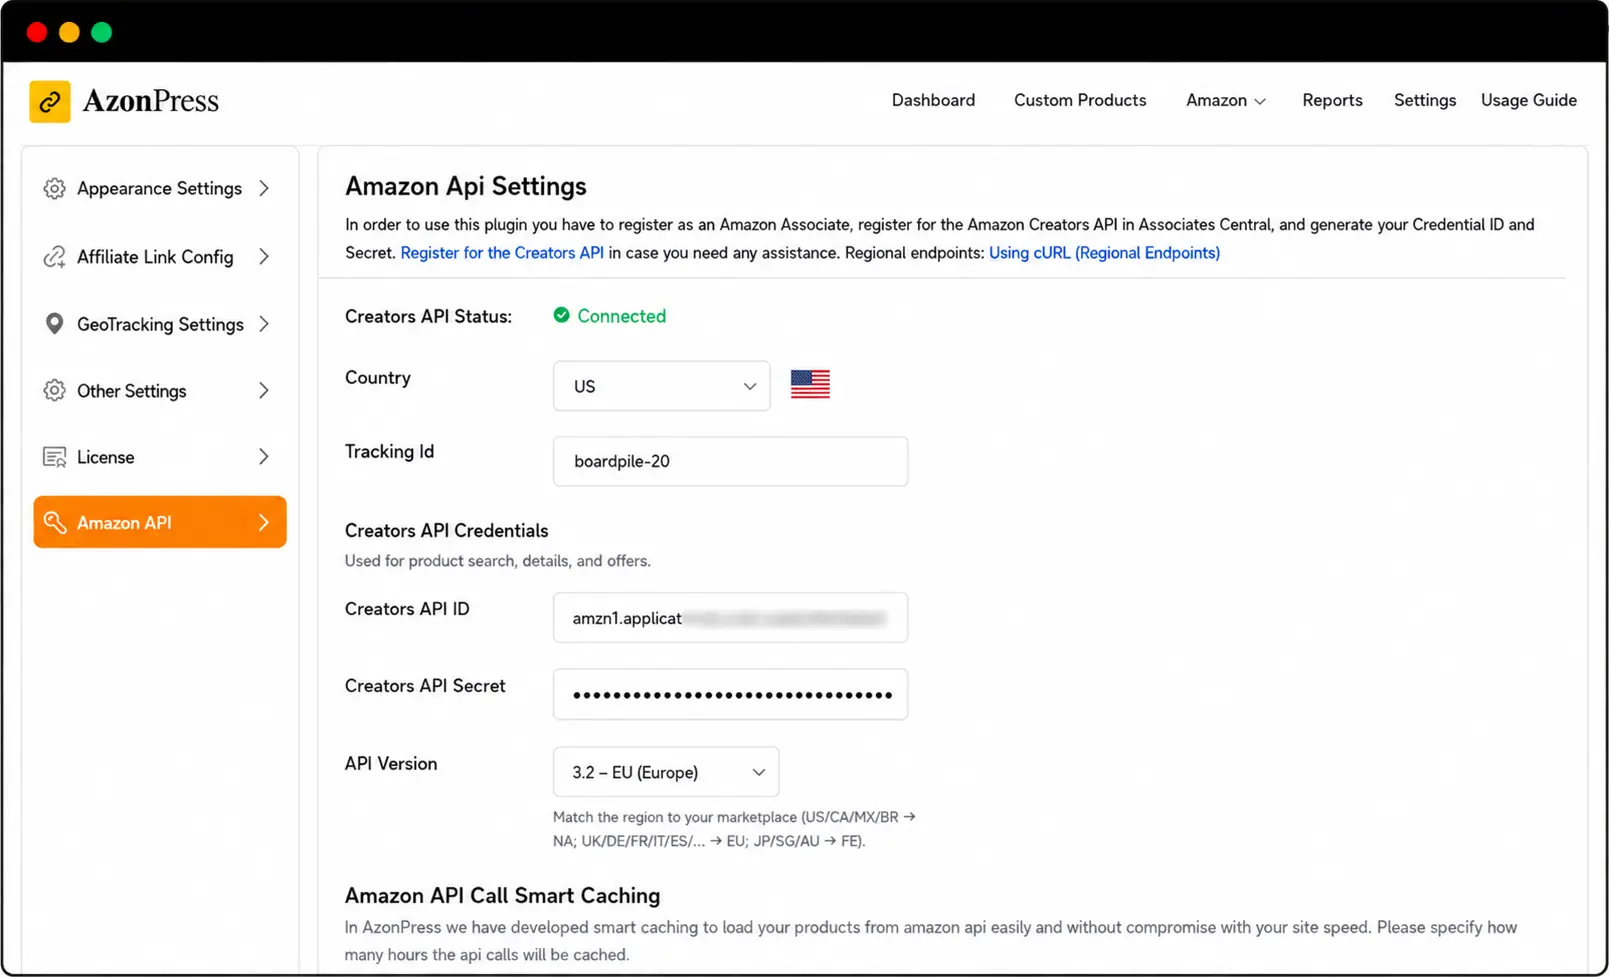The image size is (1609, 977).
Task: Click the yellow macOS minimize window button
Action: [69, 33]
